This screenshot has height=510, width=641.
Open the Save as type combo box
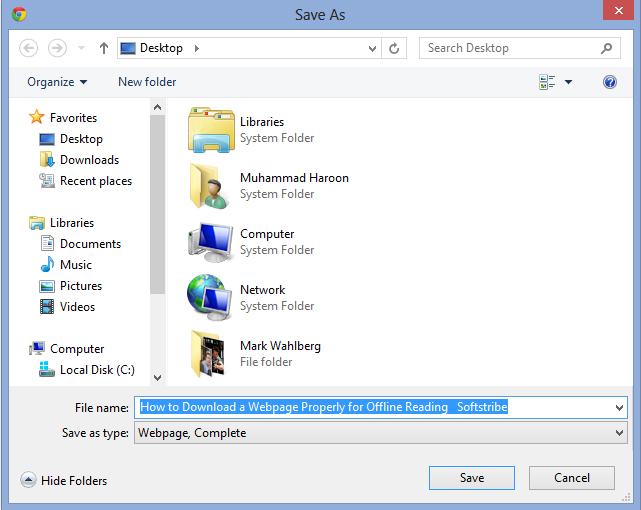(x=381, y=432)
